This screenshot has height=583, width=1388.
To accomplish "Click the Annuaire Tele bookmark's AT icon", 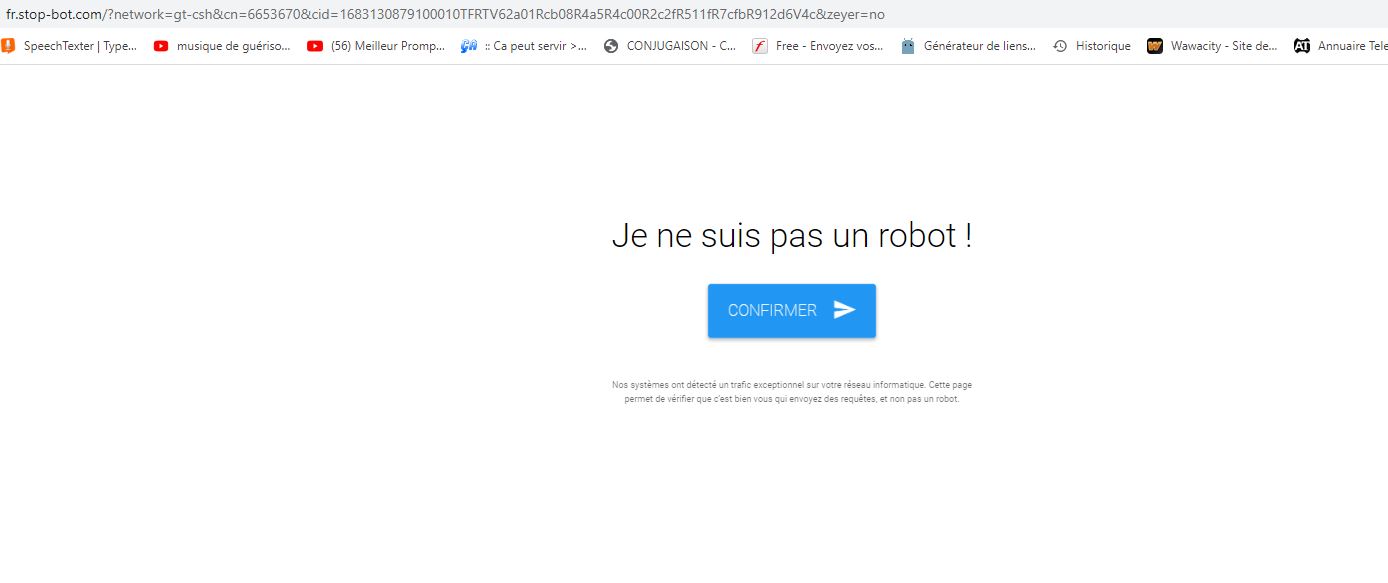I will pos(1302,46).
